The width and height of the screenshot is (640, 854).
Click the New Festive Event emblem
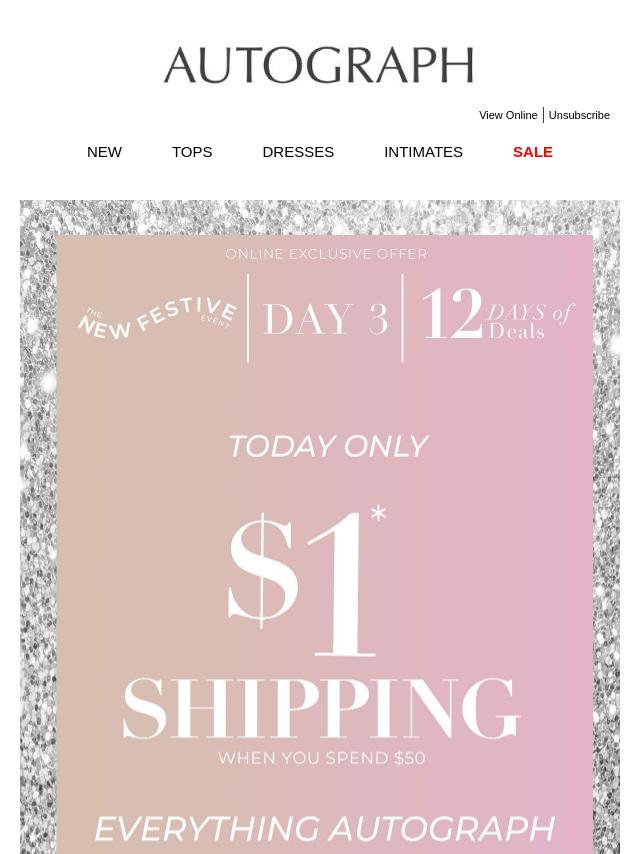pyautogui.click(x=158, y=319)
